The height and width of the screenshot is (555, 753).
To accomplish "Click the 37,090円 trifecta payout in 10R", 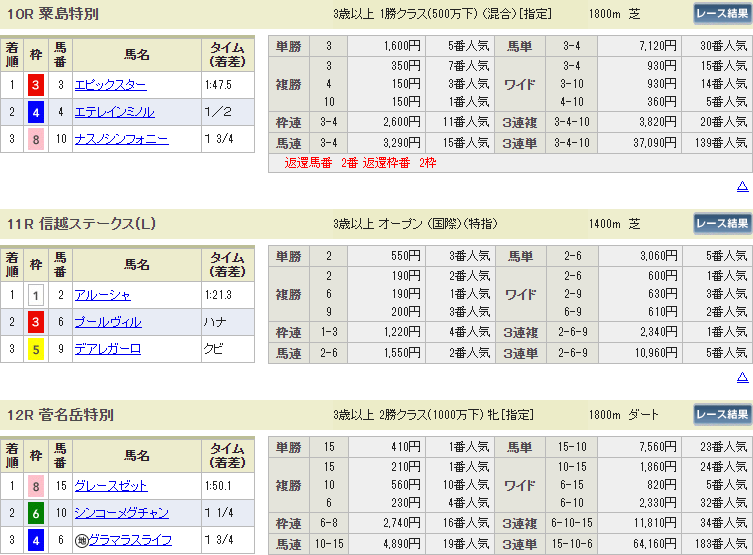I will pos(655,143).
